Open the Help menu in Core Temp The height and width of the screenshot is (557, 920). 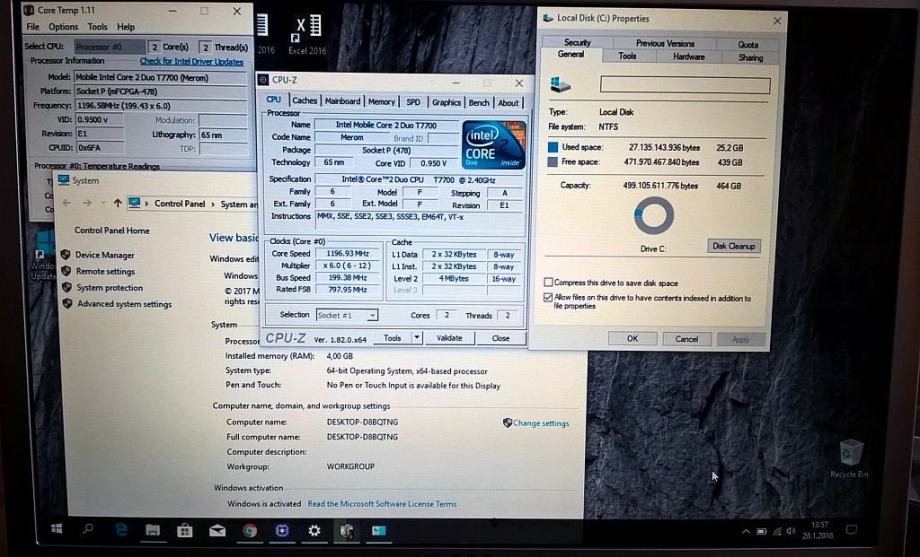126,27
